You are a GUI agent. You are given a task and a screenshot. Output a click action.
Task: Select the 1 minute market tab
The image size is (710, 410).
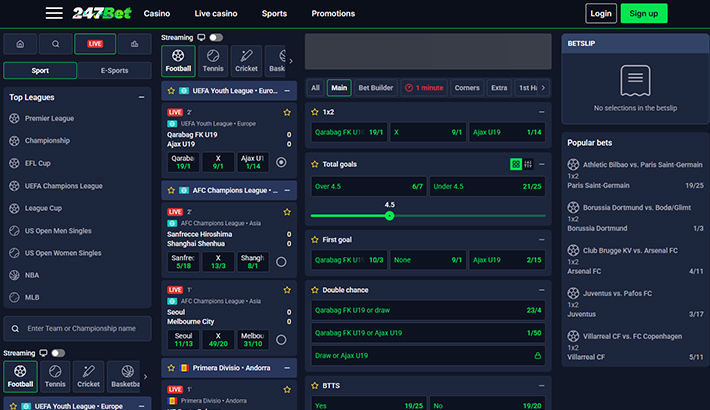click(424, 88)
